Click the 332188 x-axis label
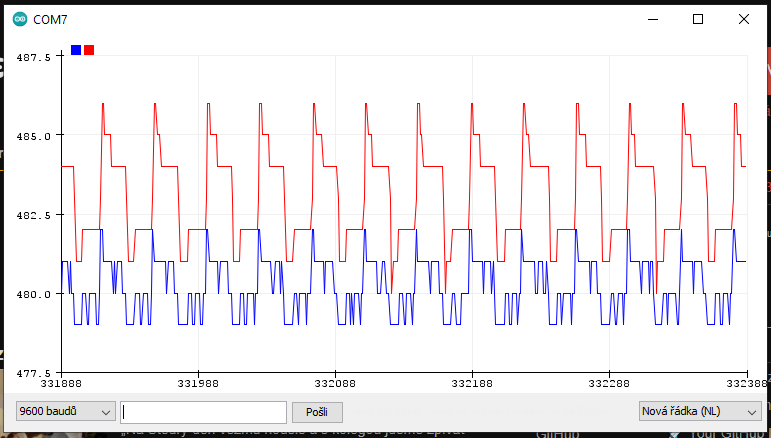The height and width of the screenshot is (438, 771). pyautogui.click(x=472, y=383)
